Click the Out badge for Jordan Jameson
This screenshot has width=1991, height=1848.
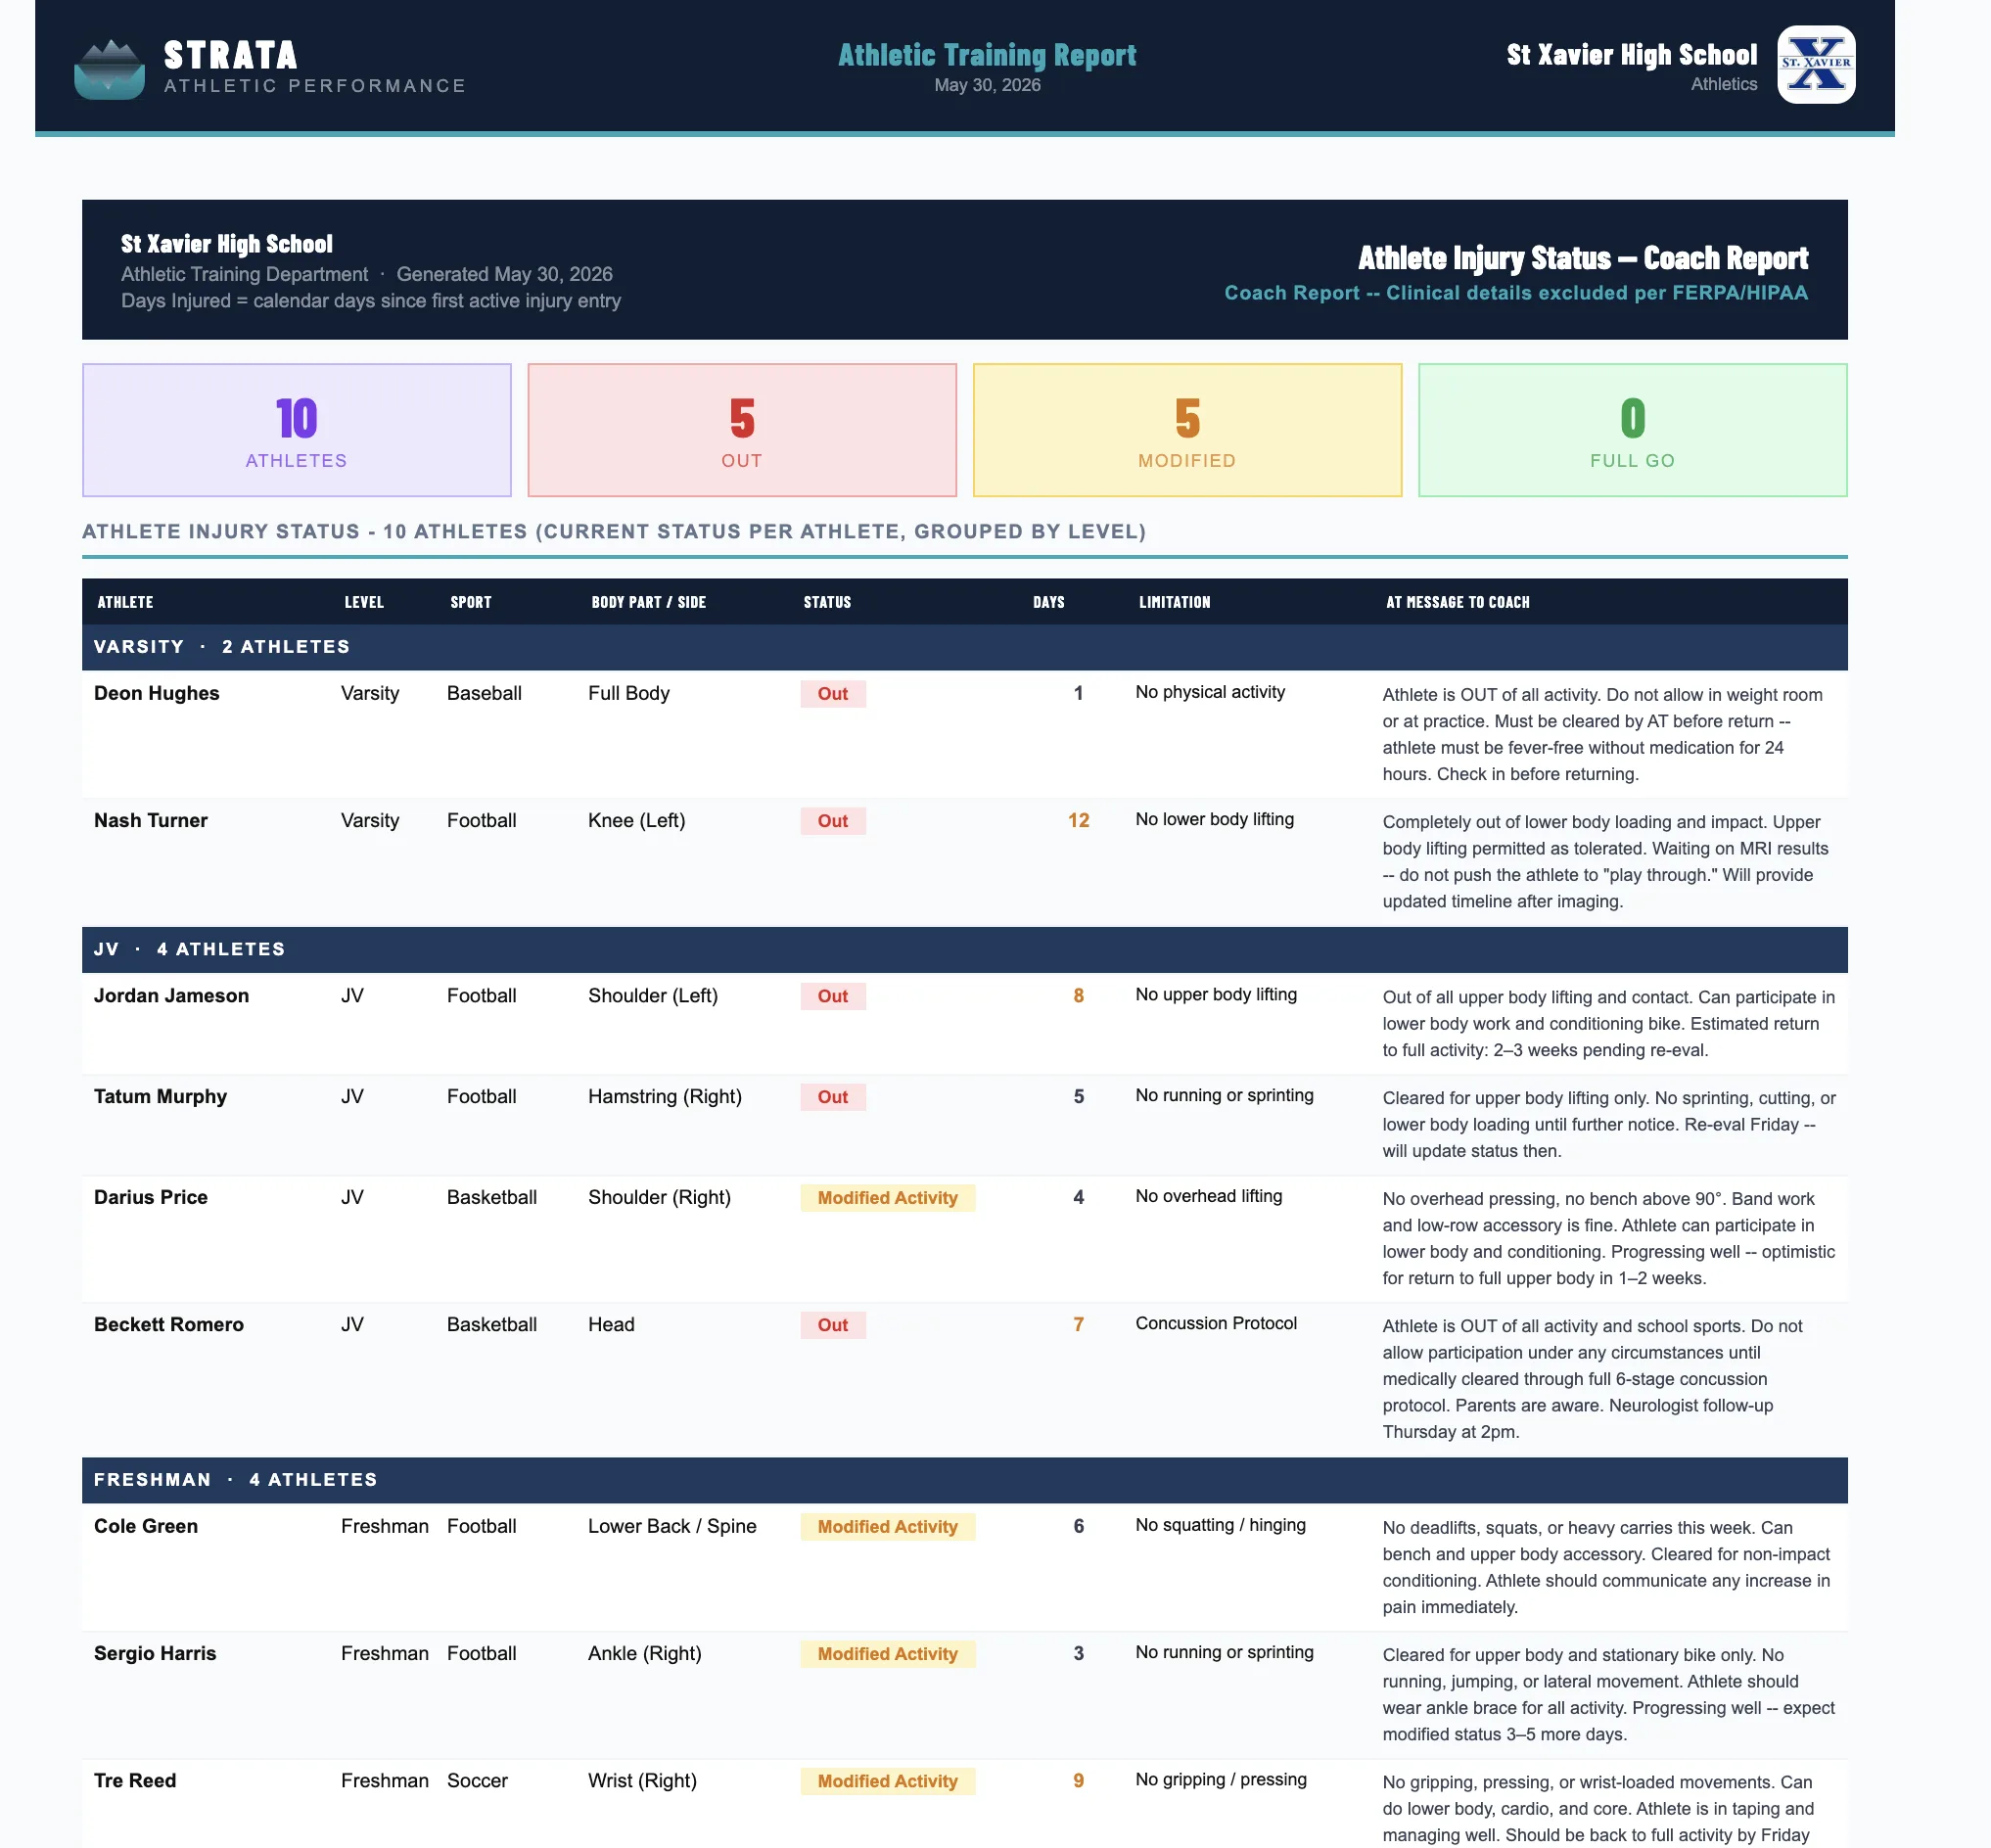(x=833, y=996)
